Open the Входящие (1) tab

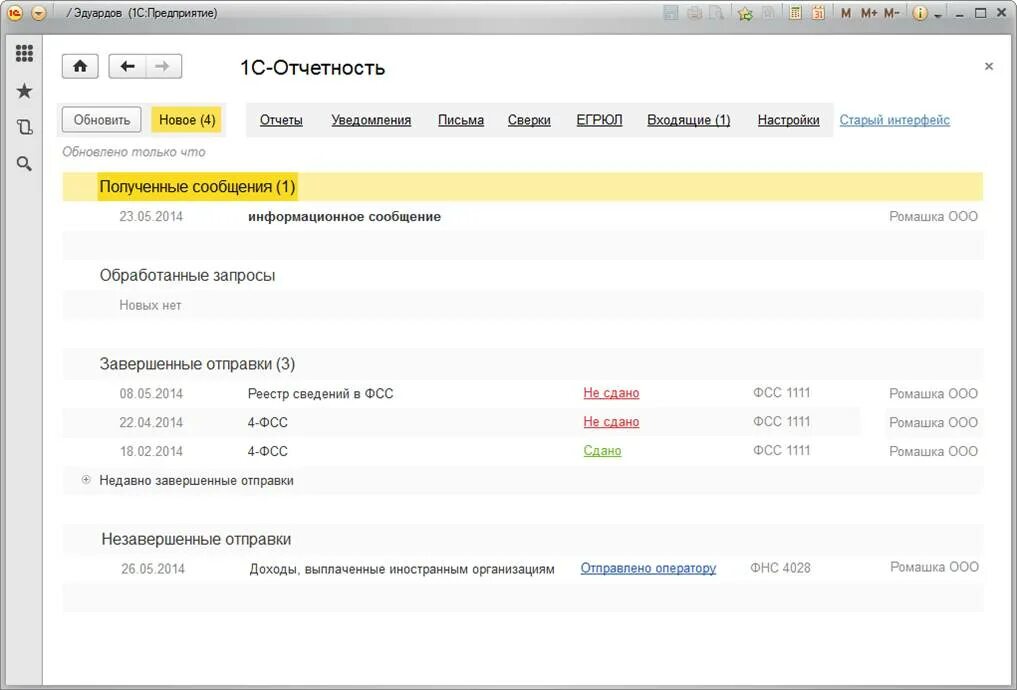(689, 120)
